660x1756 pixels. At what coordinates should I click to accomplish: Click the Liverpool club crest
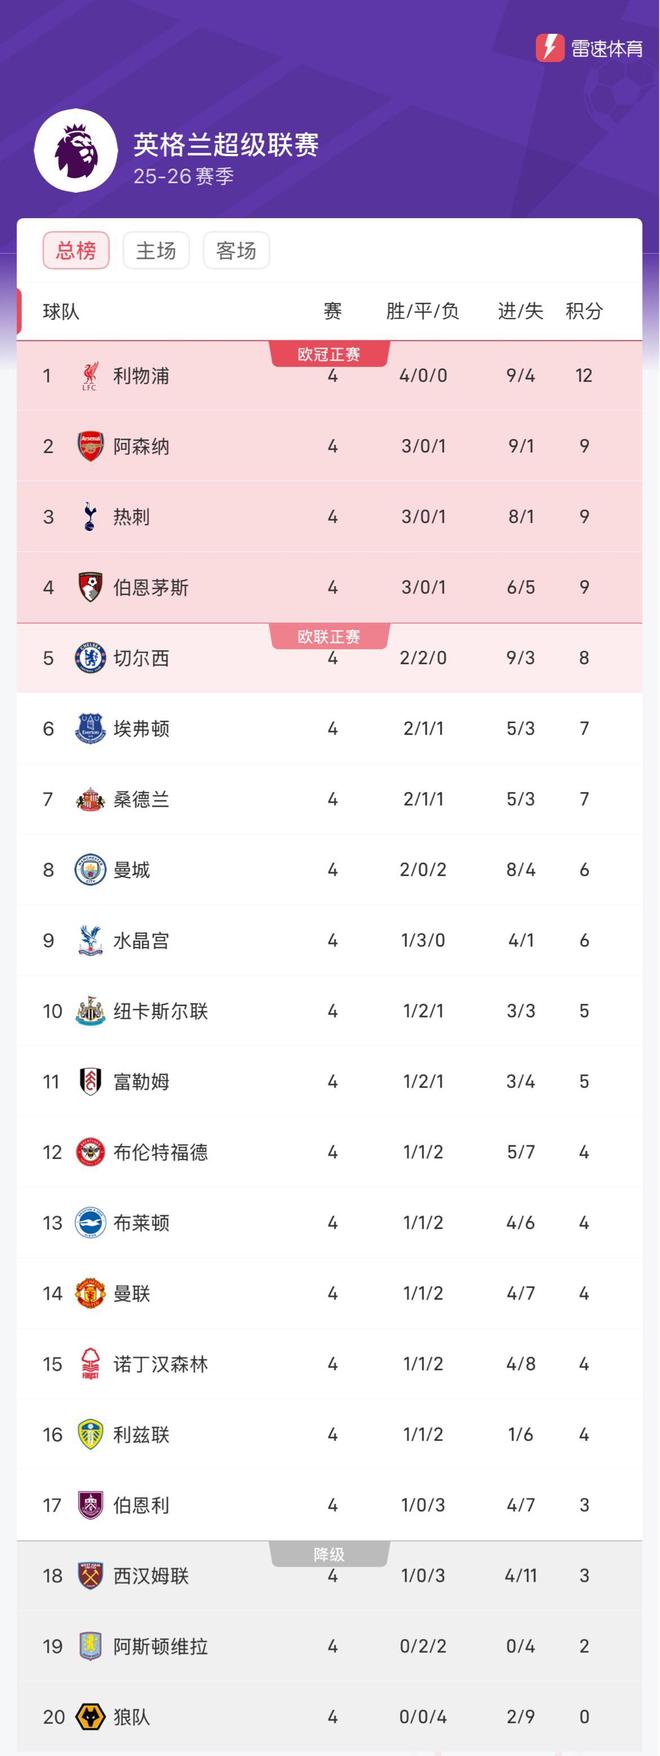coord(90,376)
